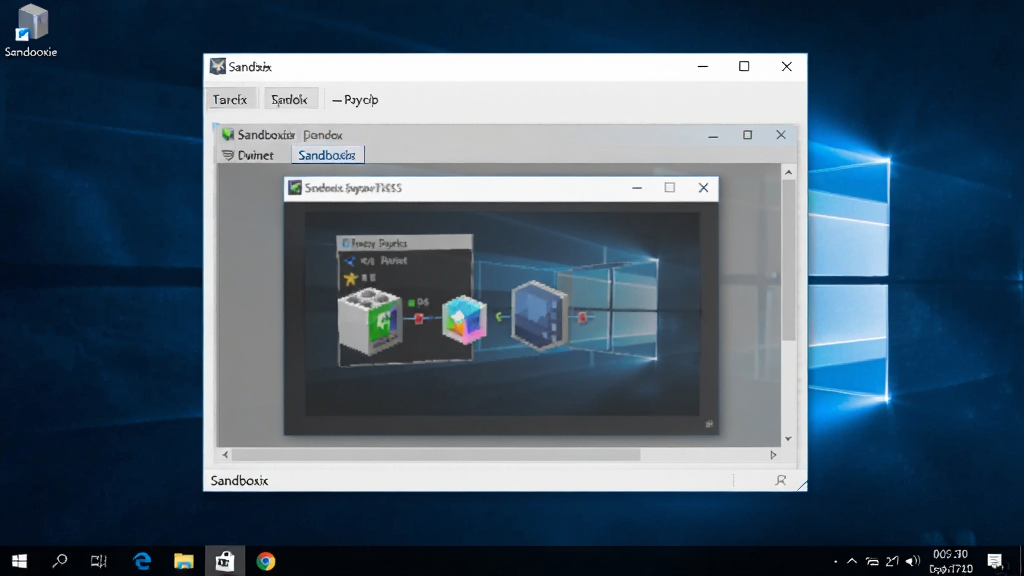Click the innermost window title bar icon

tap(295, 188)
